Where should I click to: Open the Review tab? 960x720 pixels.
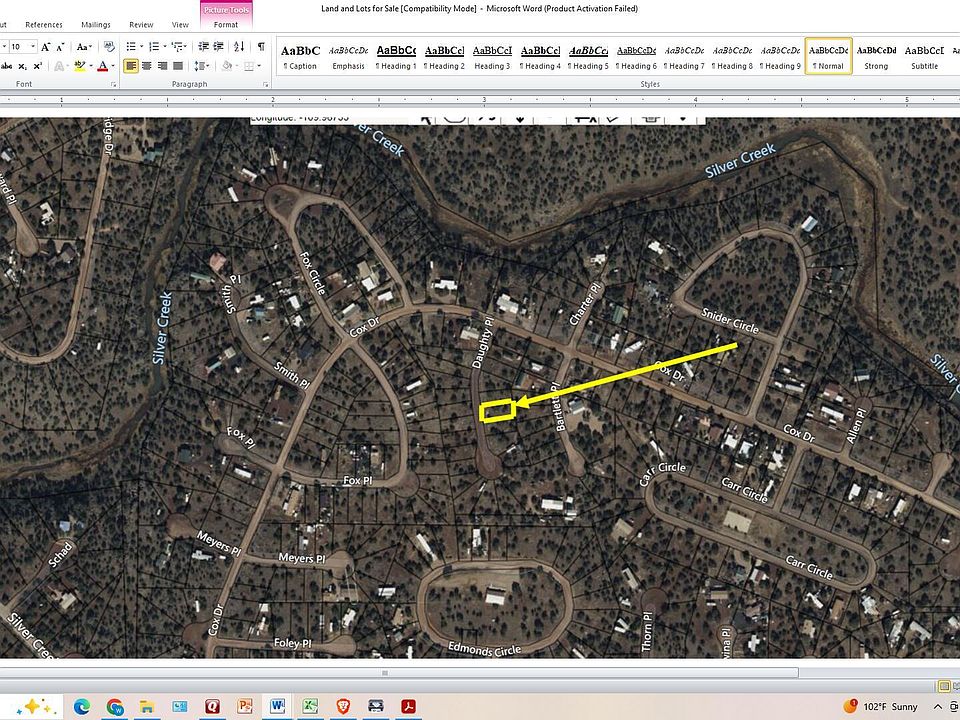point(141,24)
